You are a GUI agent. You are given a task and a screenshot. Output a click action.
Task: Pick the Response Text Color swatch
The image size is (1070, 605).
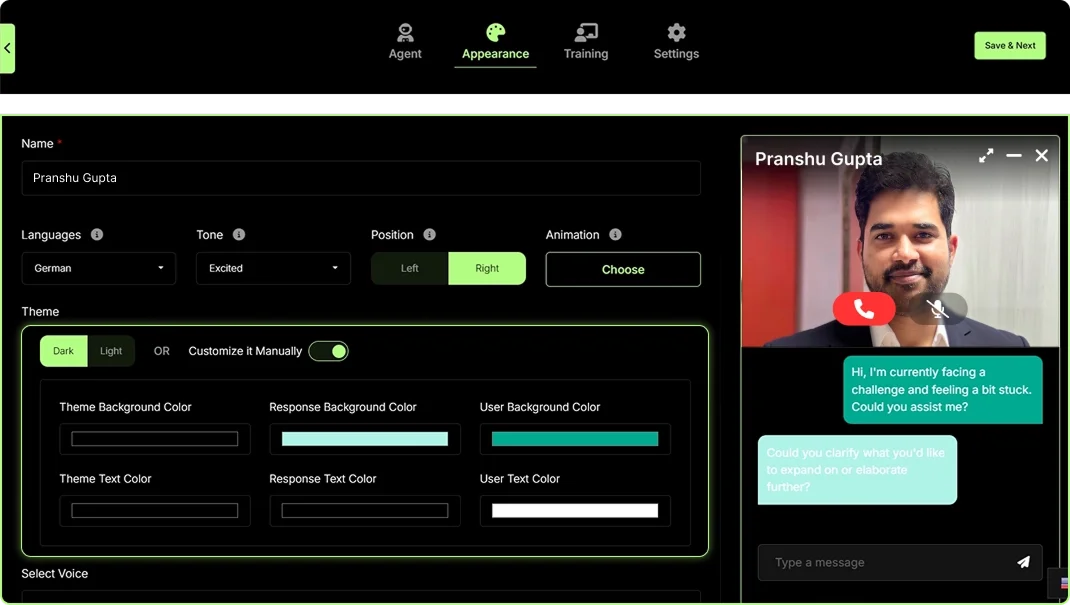click(x=365, y=511)
